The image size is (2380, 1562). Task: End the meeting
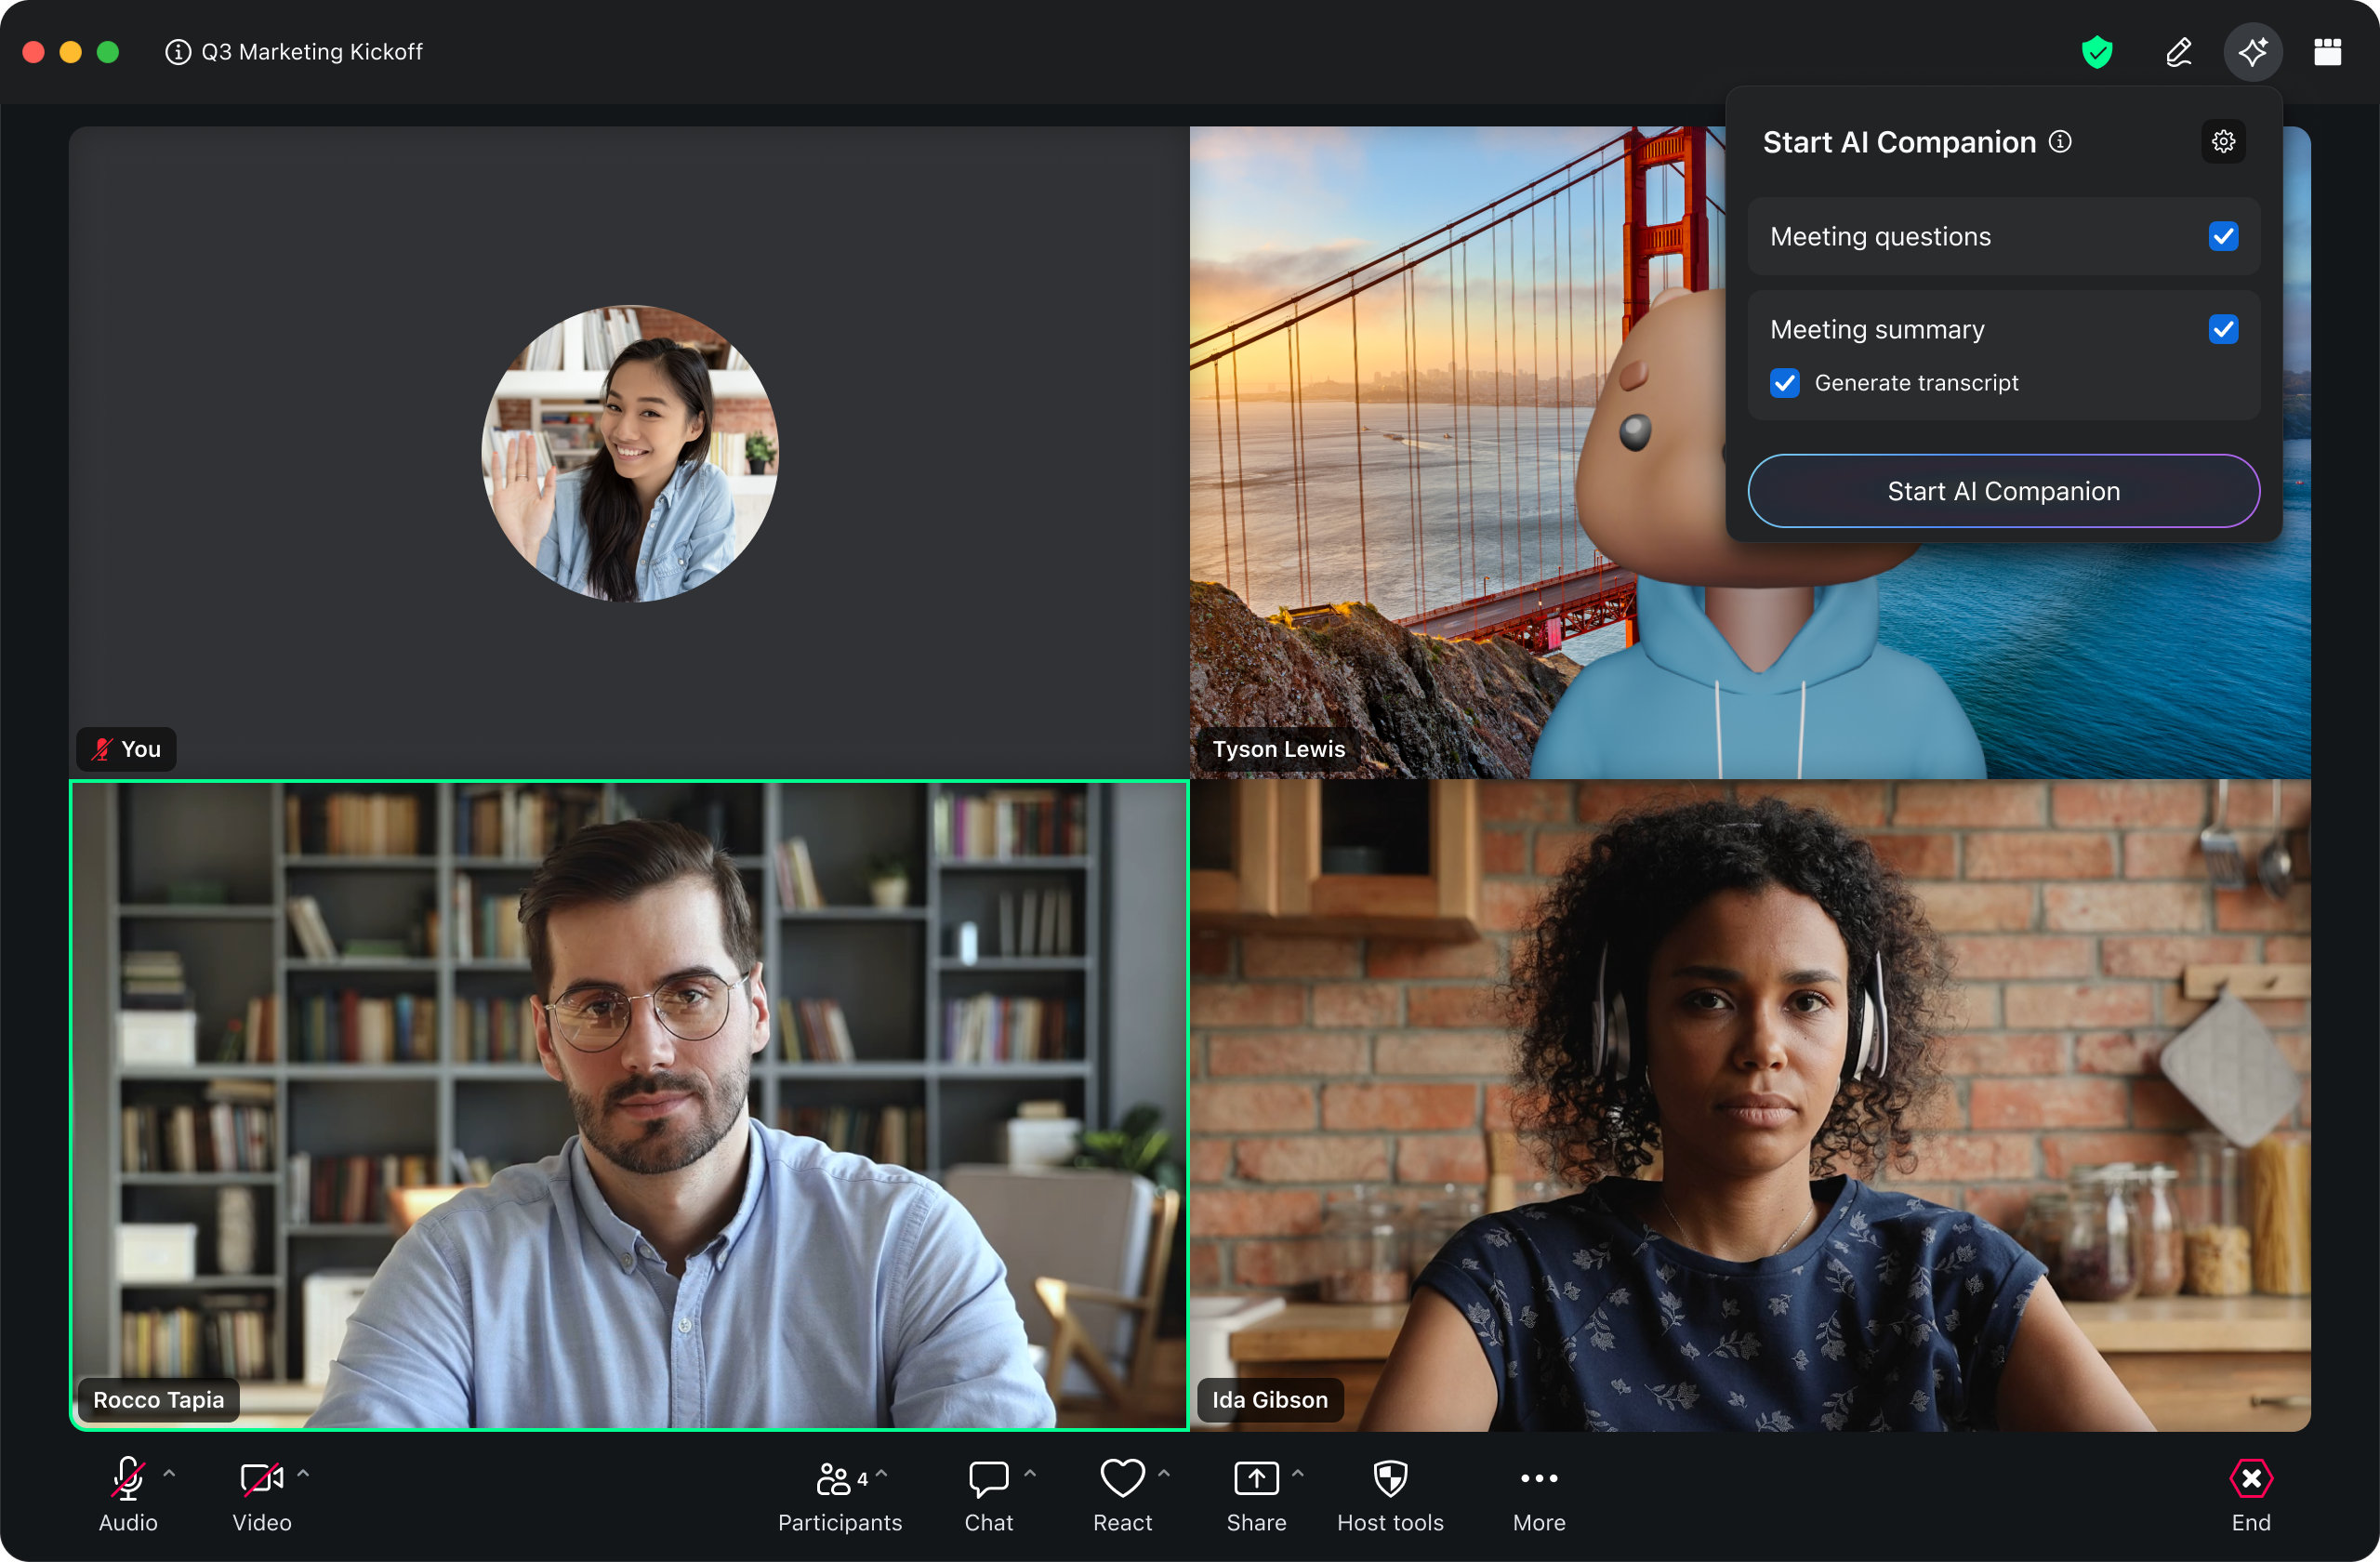[2250, 1478]
